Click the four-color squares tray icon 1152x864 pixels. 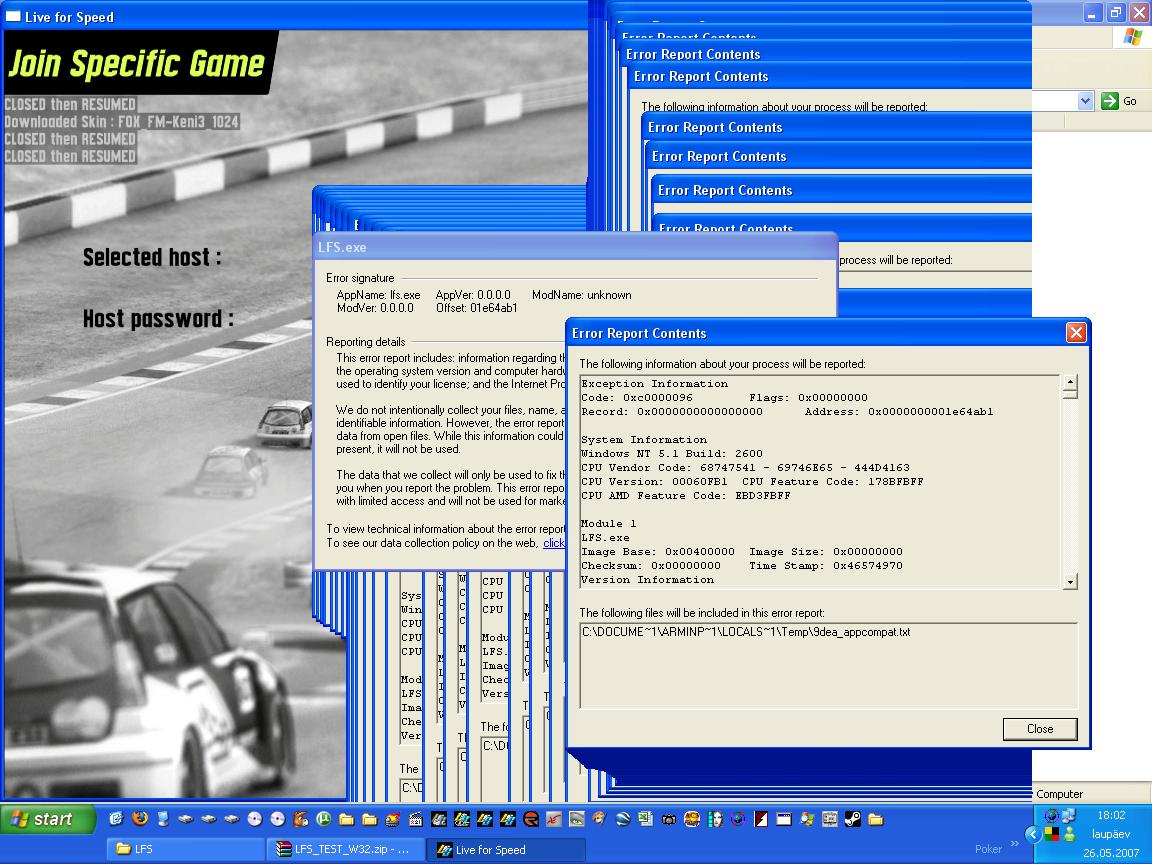click(x=1052, y=834)
